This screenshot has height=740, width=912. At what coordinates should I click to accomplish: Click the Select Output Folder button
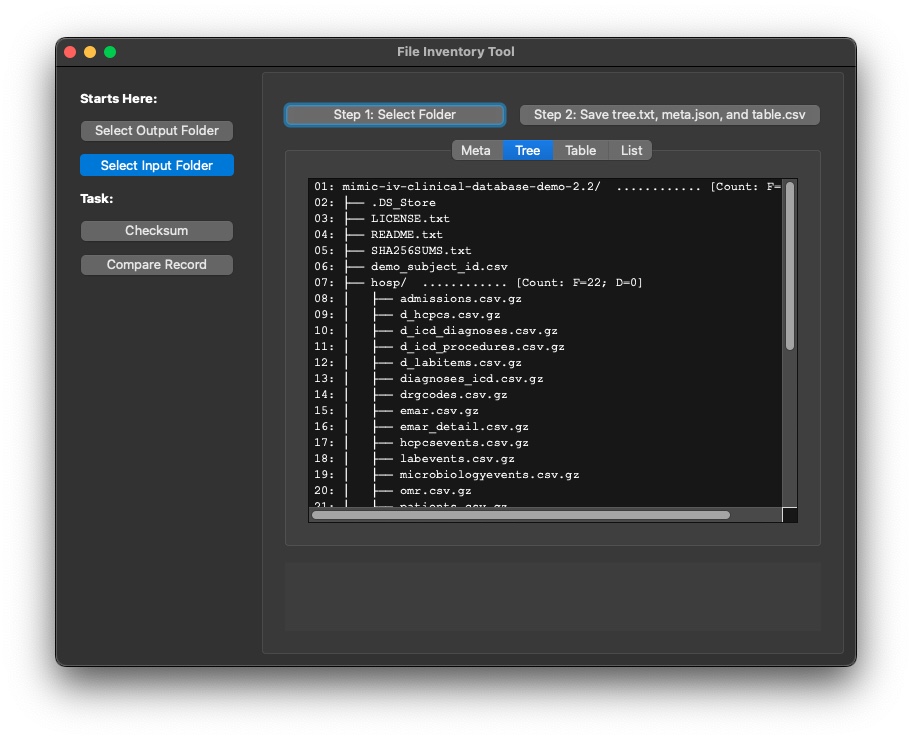tap(156, 130)
